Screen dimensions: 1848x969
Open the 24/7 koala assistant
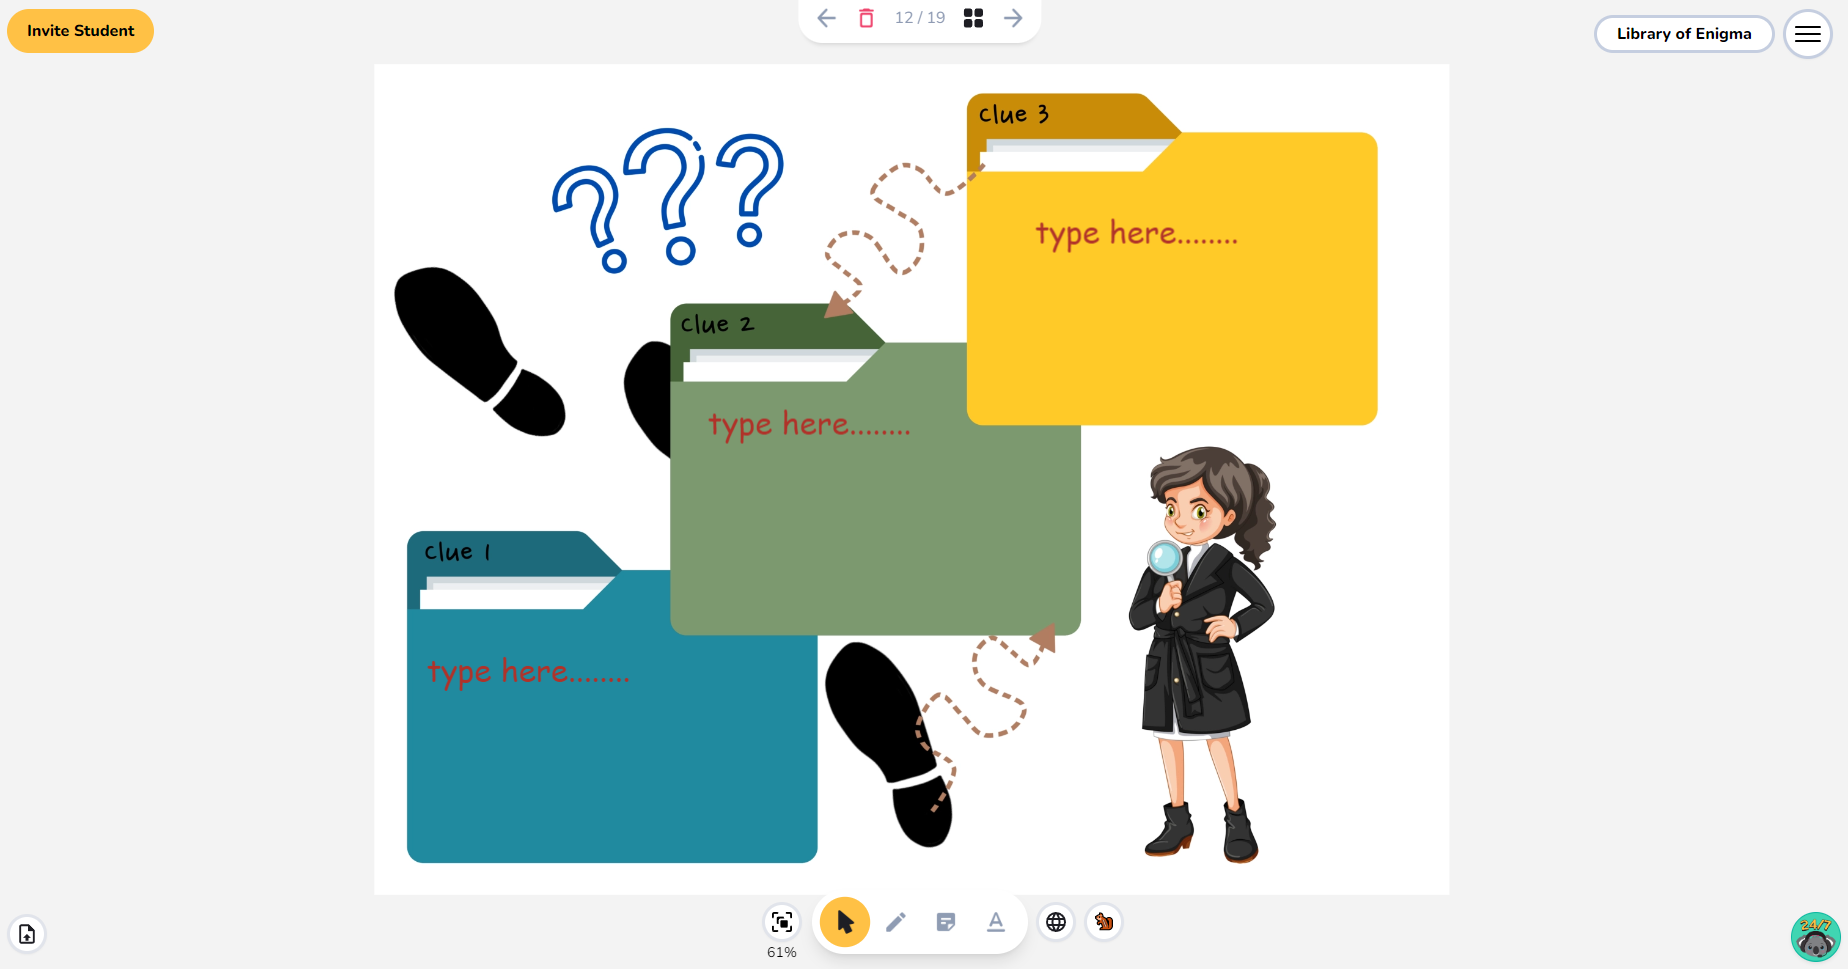pyautogui.click(x=1815, y=936)
